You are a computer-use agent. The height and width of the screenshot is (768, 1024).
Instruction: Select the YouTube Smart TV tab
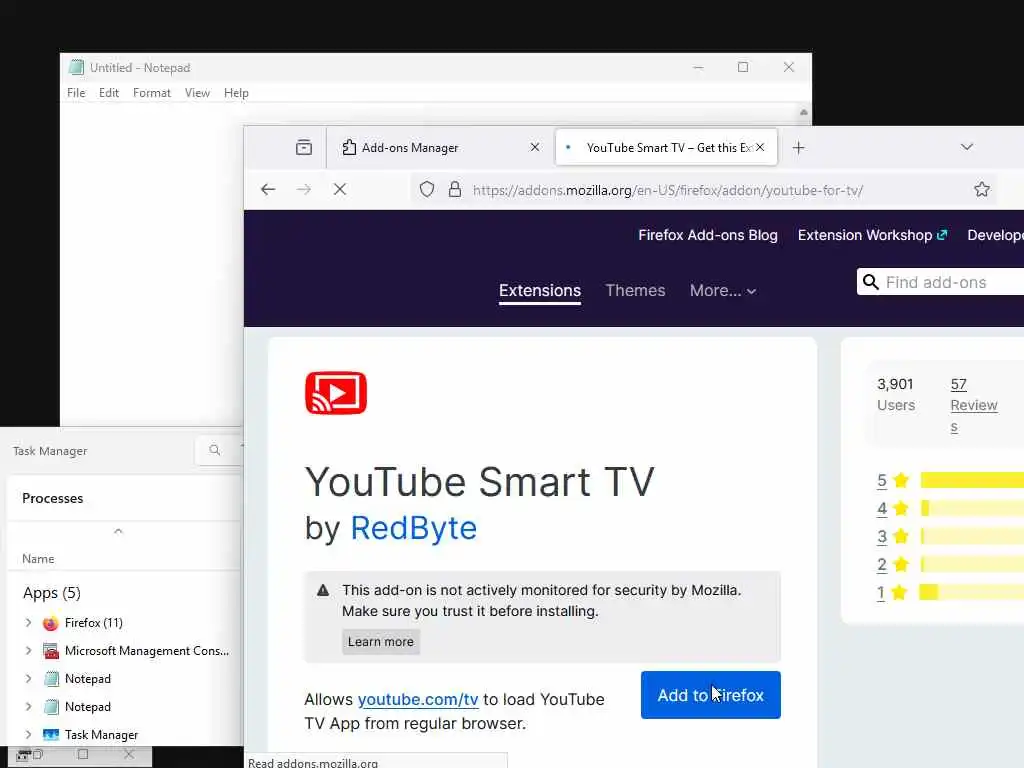coord(665,148)
